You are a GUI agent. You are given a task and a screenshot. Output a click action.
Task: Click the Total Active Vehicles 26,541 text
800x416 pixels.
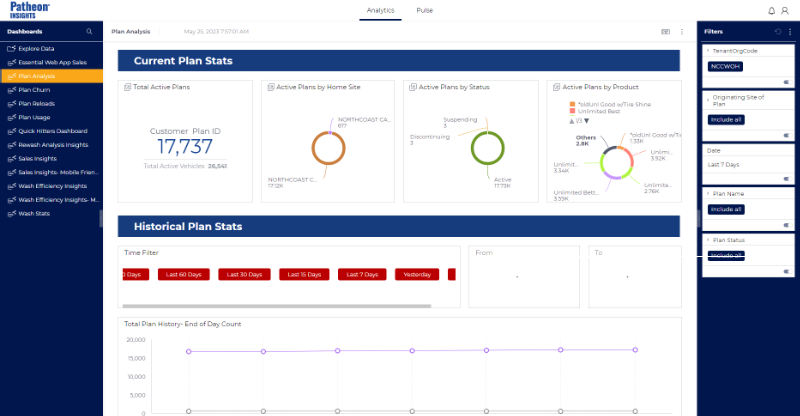tap(185, 166)
